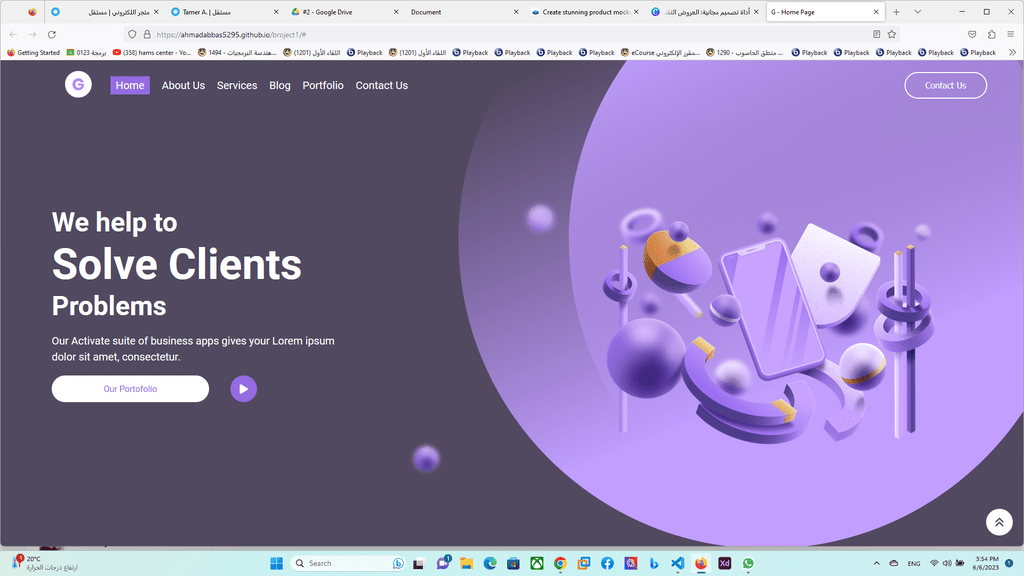This screenshot has height=576, width=1024.
Task: Click the taskbar Search box
Action: click(349, 563)
